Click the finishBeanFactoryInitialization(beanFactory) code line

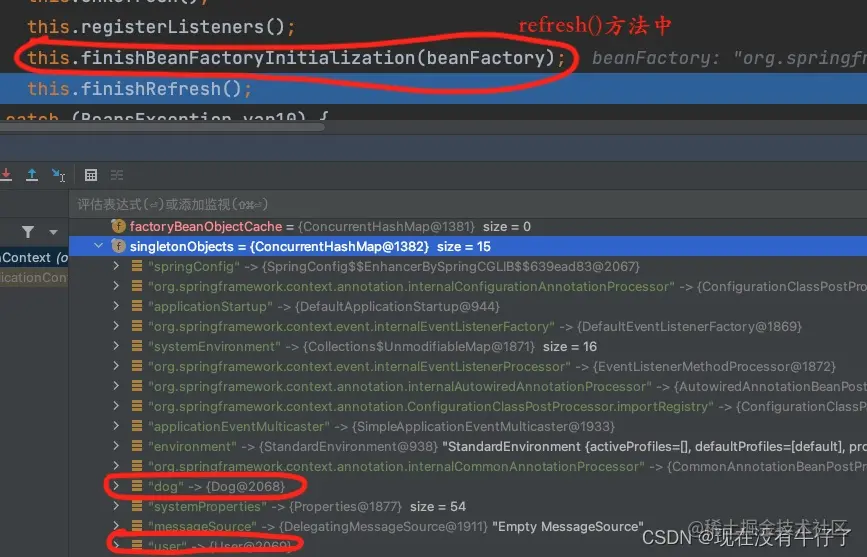tap(296, 58)
